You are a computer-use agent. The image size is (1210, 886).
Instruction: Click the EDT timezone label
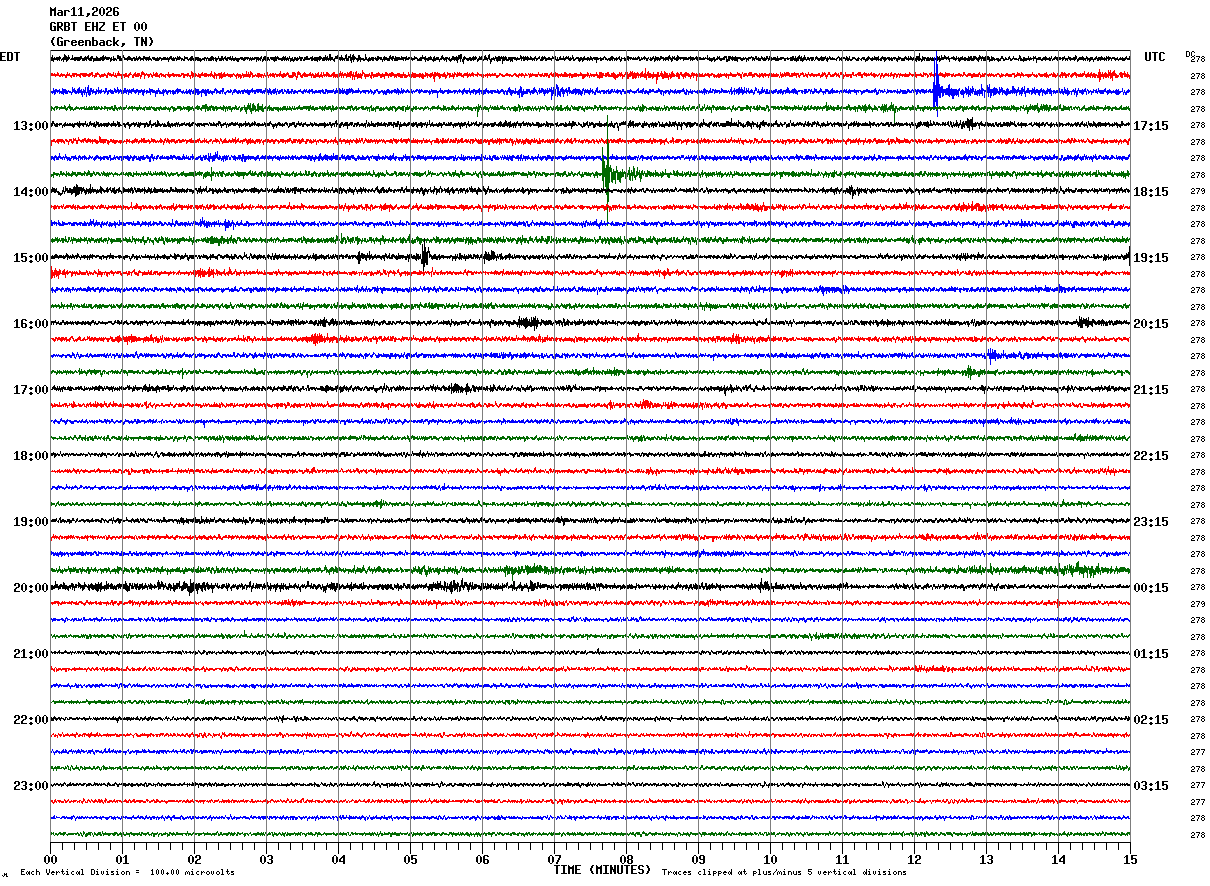point(10,57)
